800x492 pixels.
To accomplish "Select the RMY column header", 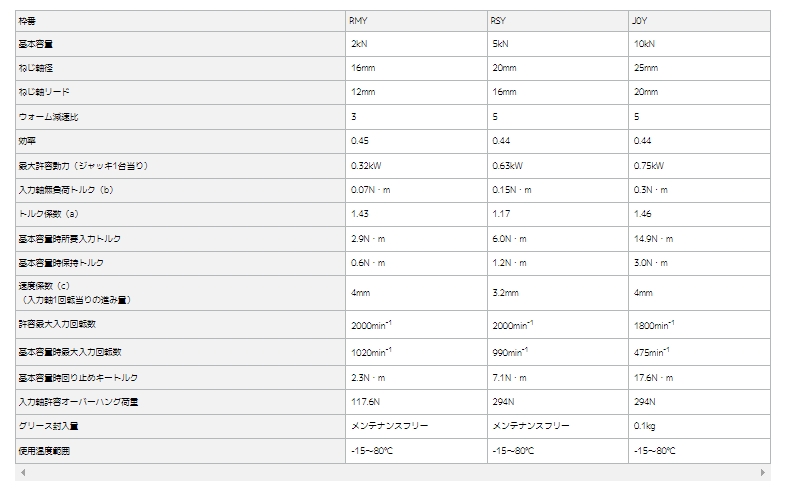I will (358, 20).
